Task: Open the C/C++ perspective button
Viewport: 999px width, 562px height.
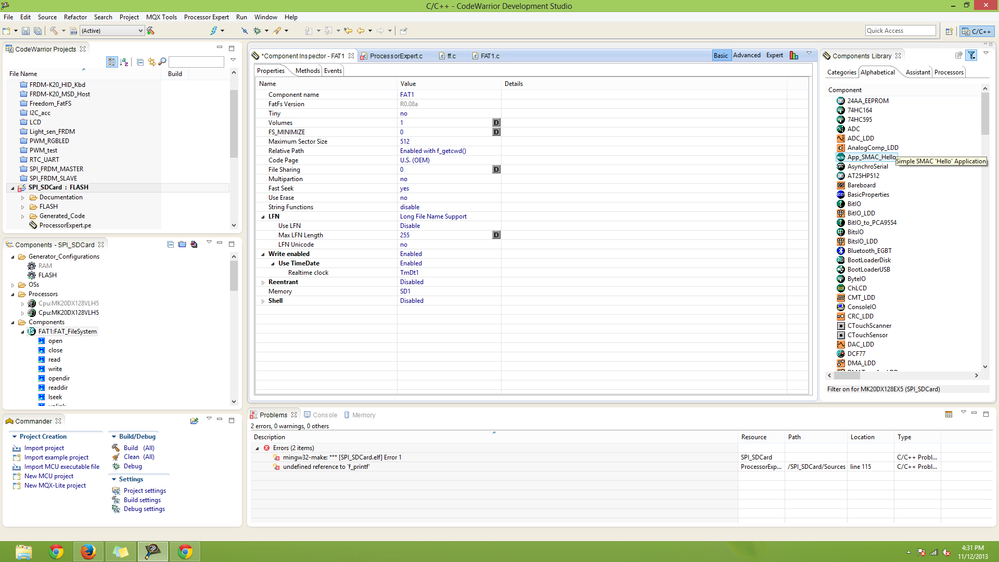Action: coord(977,31)
